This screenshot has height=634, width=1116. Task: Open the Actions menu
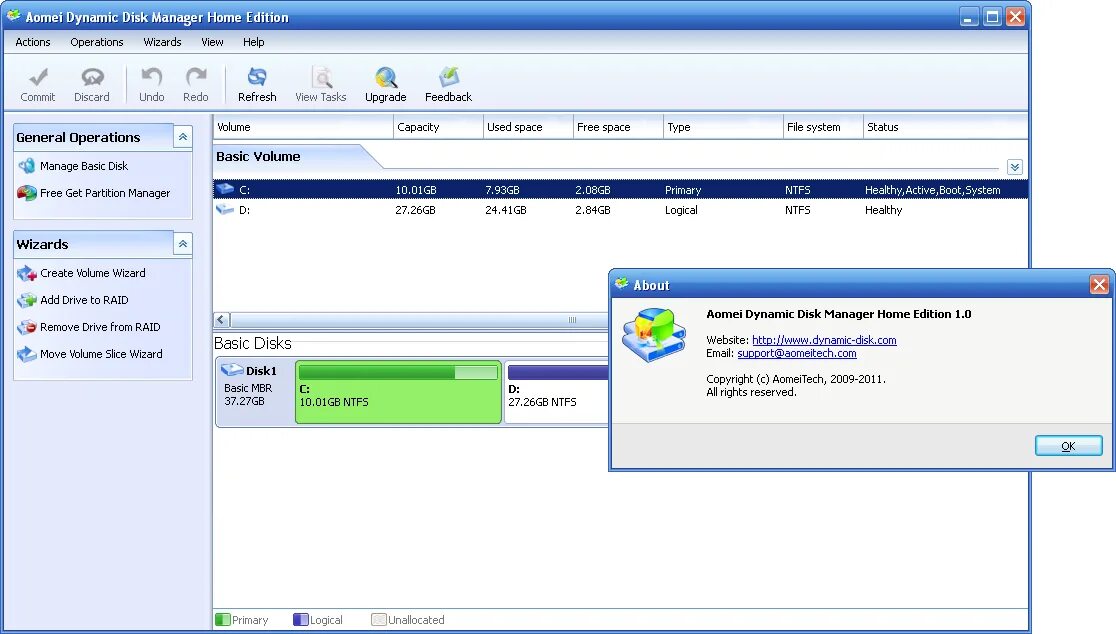pos(33,42)
